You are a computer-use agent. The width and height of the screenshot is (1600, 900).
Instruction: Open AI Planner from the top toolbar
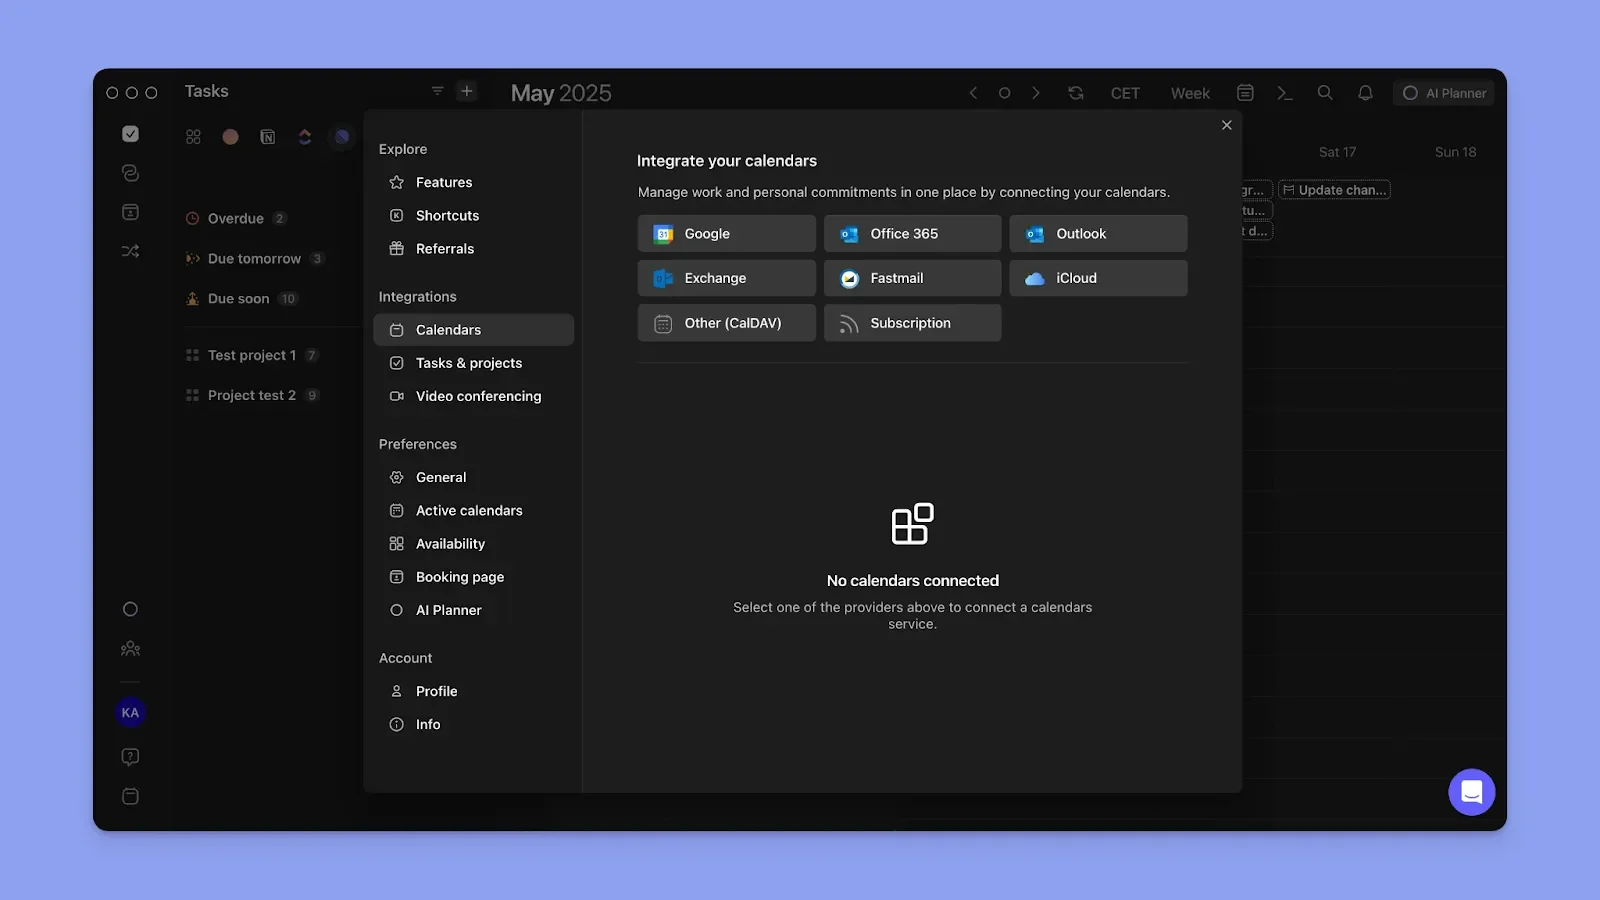pos(1443,92)
